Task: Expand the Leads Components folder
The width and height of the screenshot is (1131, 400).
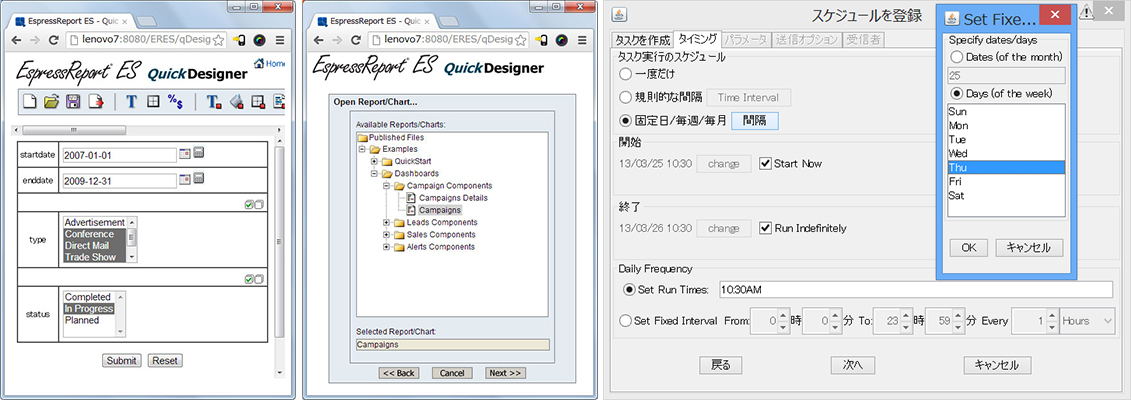Action: (x=387, y=222)
